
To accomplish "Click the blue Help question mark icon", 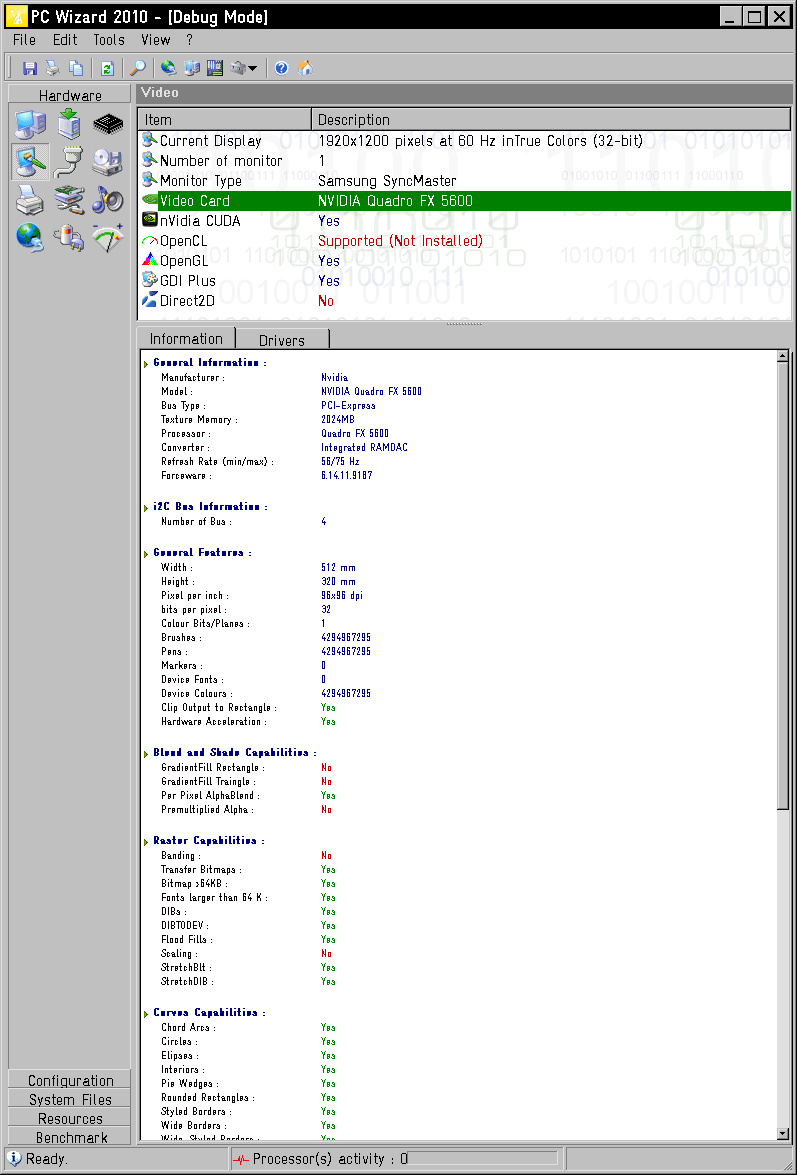I will 282,68.
